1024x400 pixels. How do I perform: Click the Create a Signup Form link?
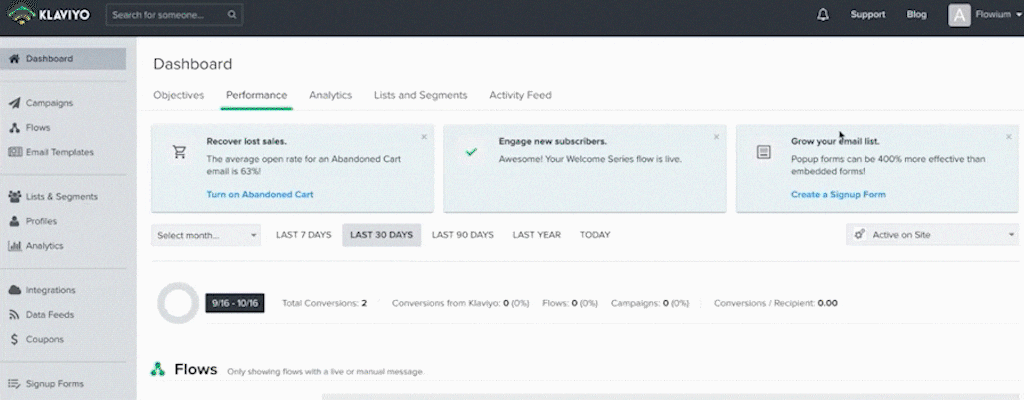839,195
